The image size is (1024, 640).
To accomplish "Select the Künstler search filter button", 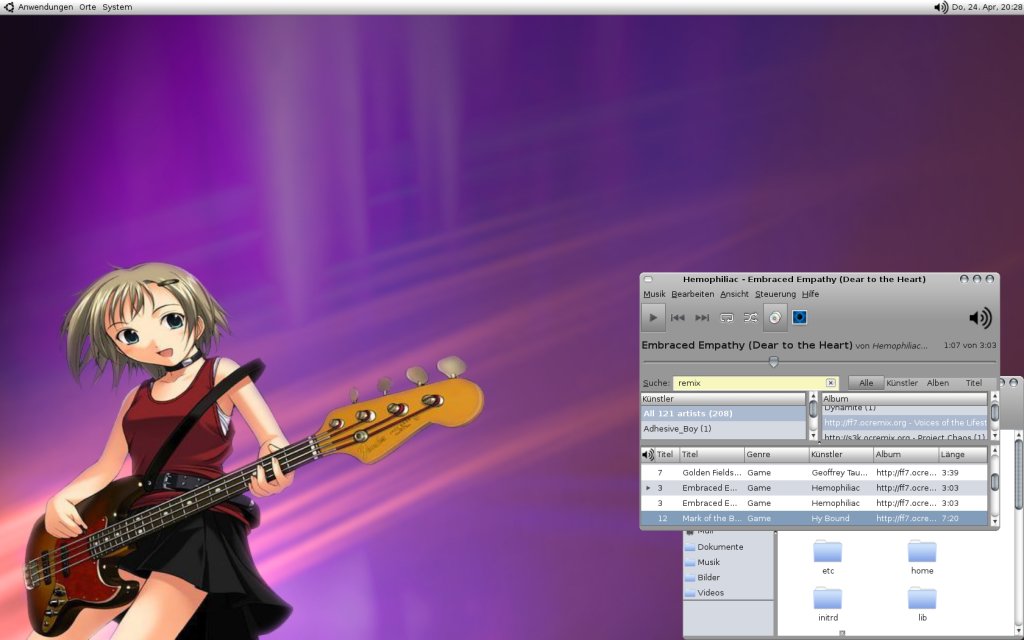I will (902, 383).
